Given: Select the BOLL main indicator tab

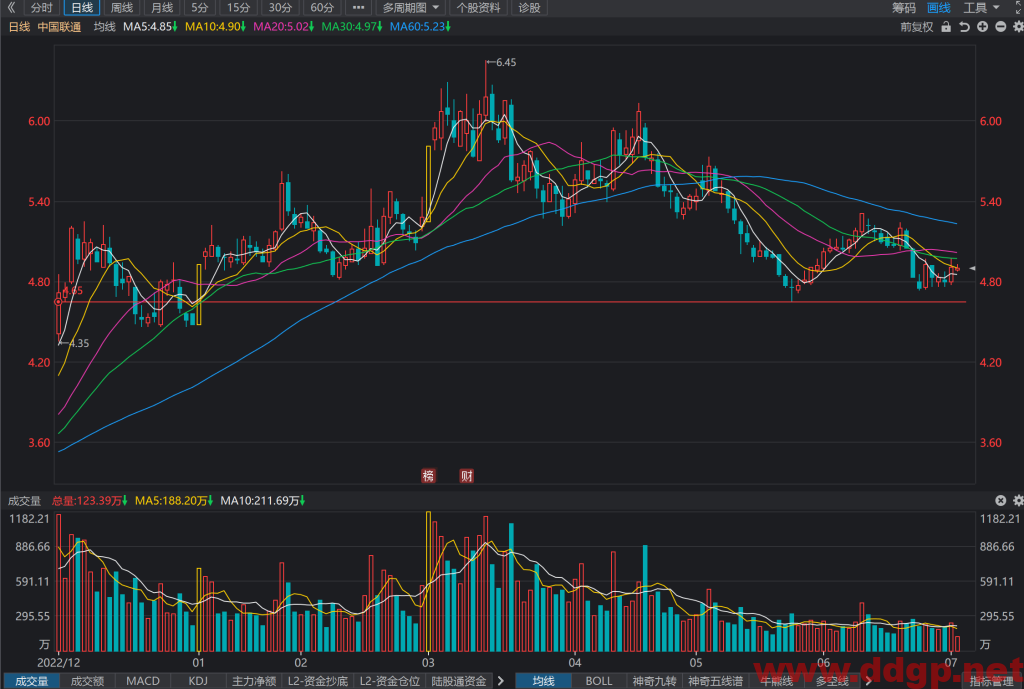Looking at the screenshot, I should pyautogui.click(x=599, y=681).
